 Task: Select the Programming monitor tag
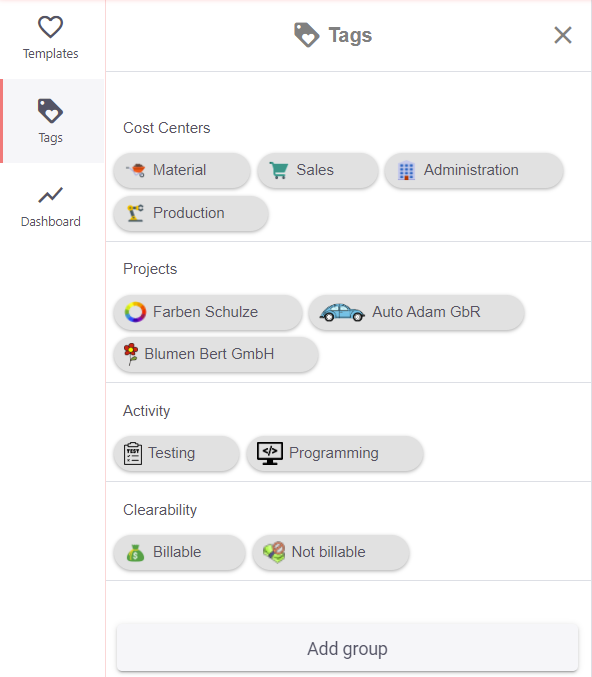pyautogui.click(x=335, y=453)
